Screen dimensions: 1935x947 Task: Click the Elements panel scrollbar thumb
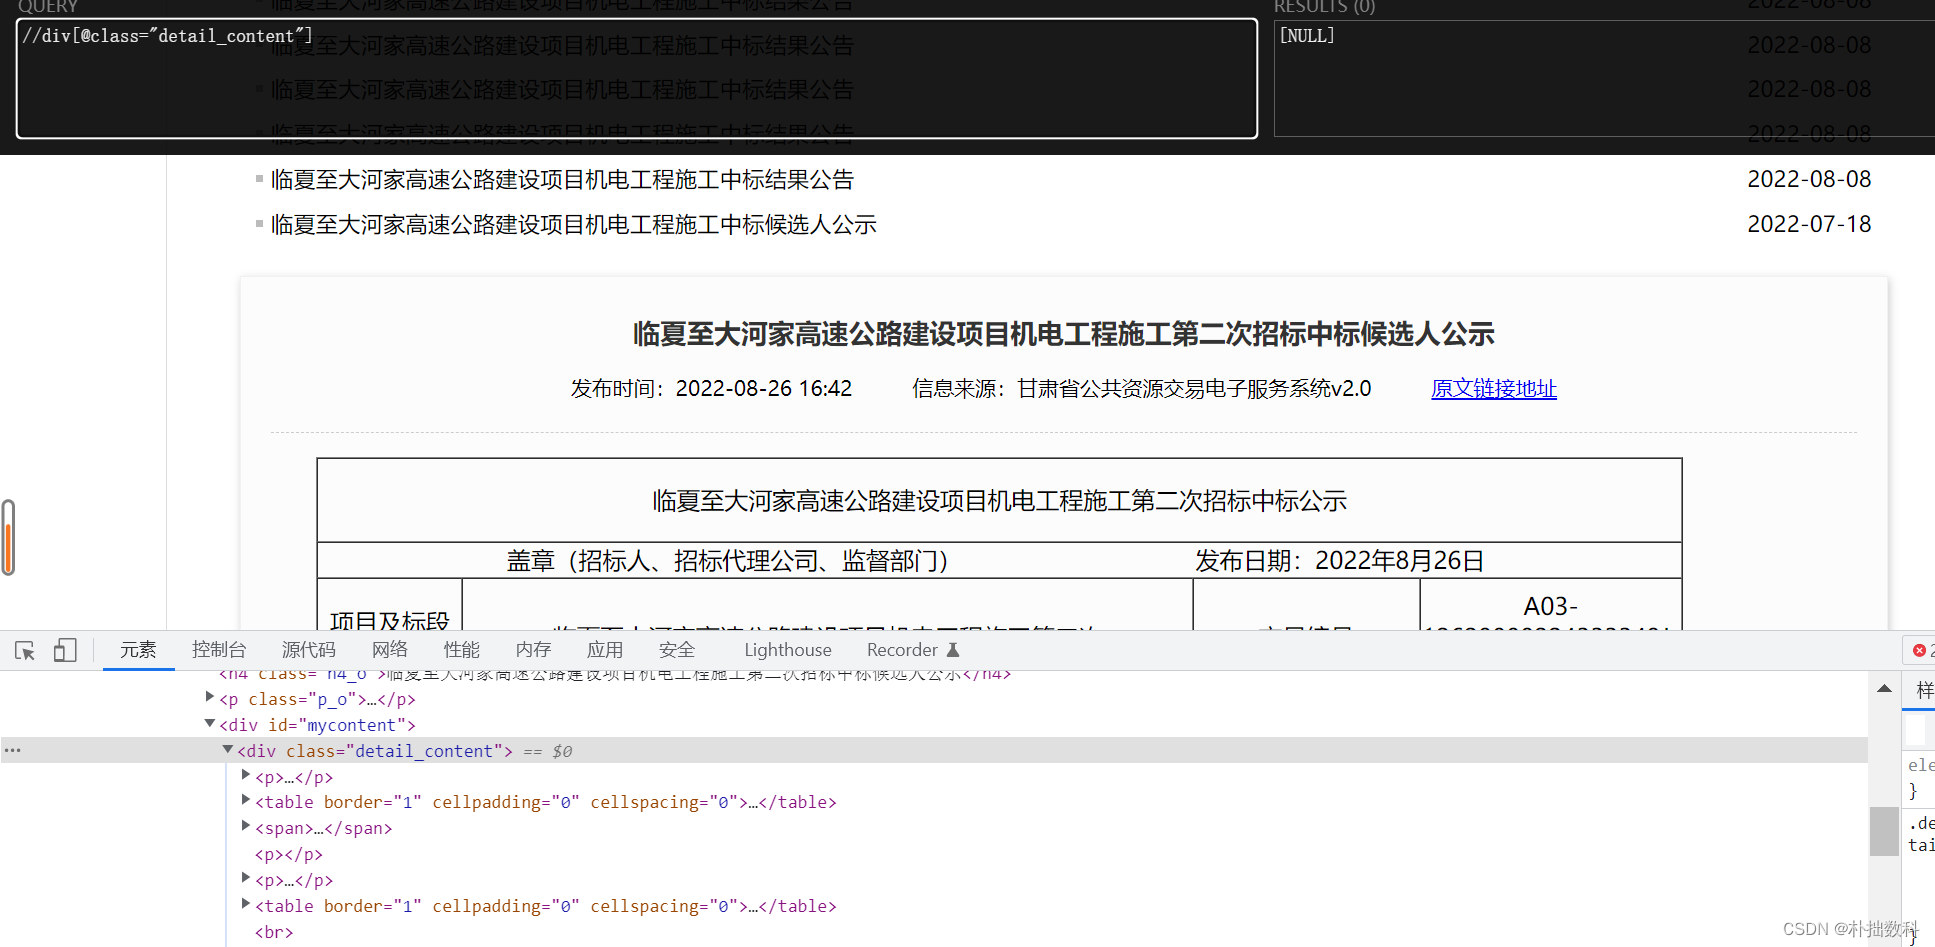coord(1884,831)
